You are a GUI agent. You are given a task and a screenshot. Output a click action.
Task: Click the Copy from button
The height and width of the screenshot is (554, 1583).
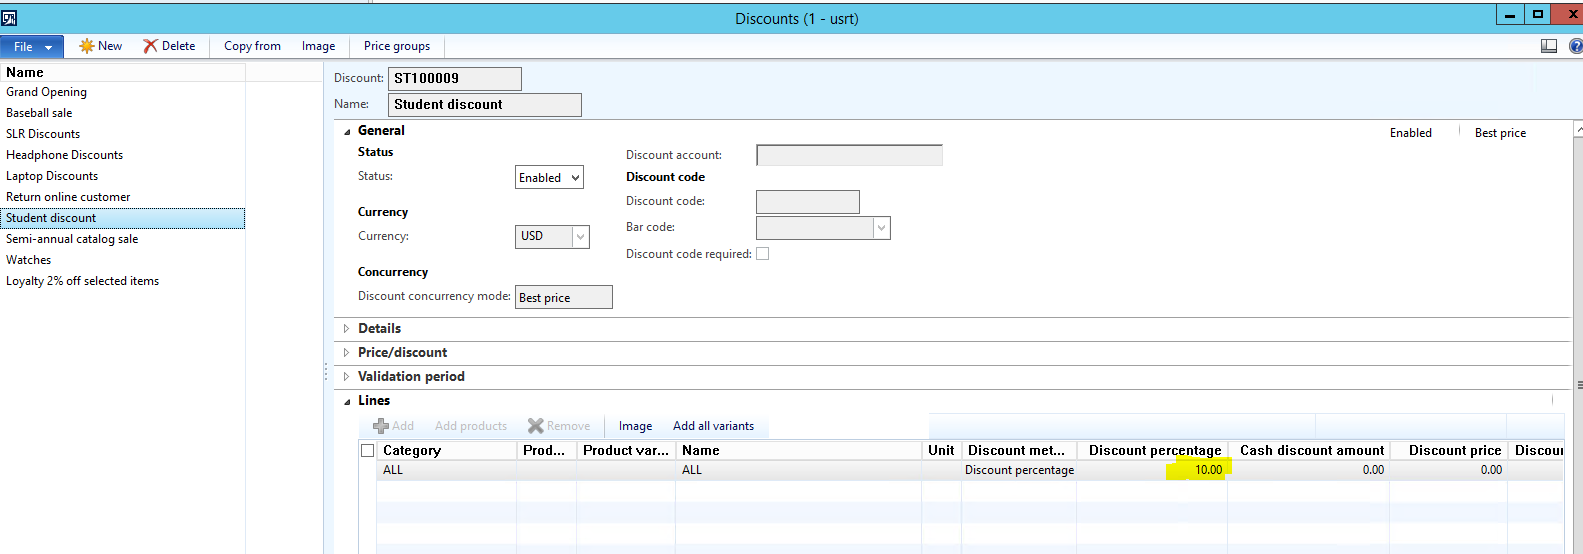pos(252,46)
